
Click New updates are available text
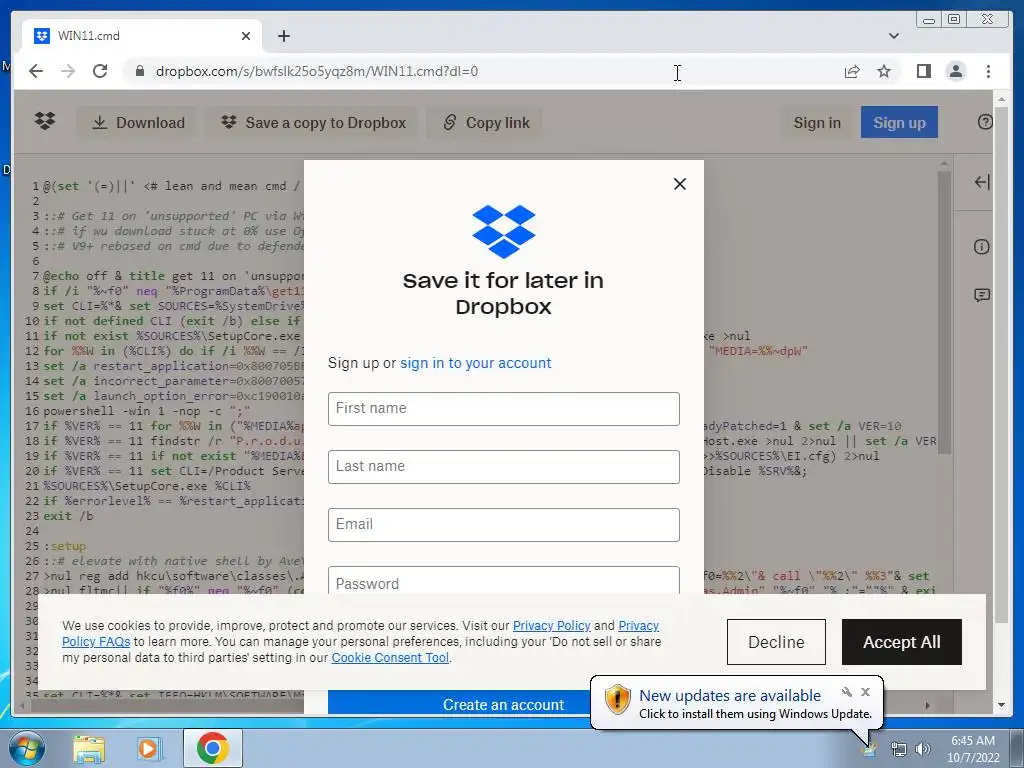[729, 696]
